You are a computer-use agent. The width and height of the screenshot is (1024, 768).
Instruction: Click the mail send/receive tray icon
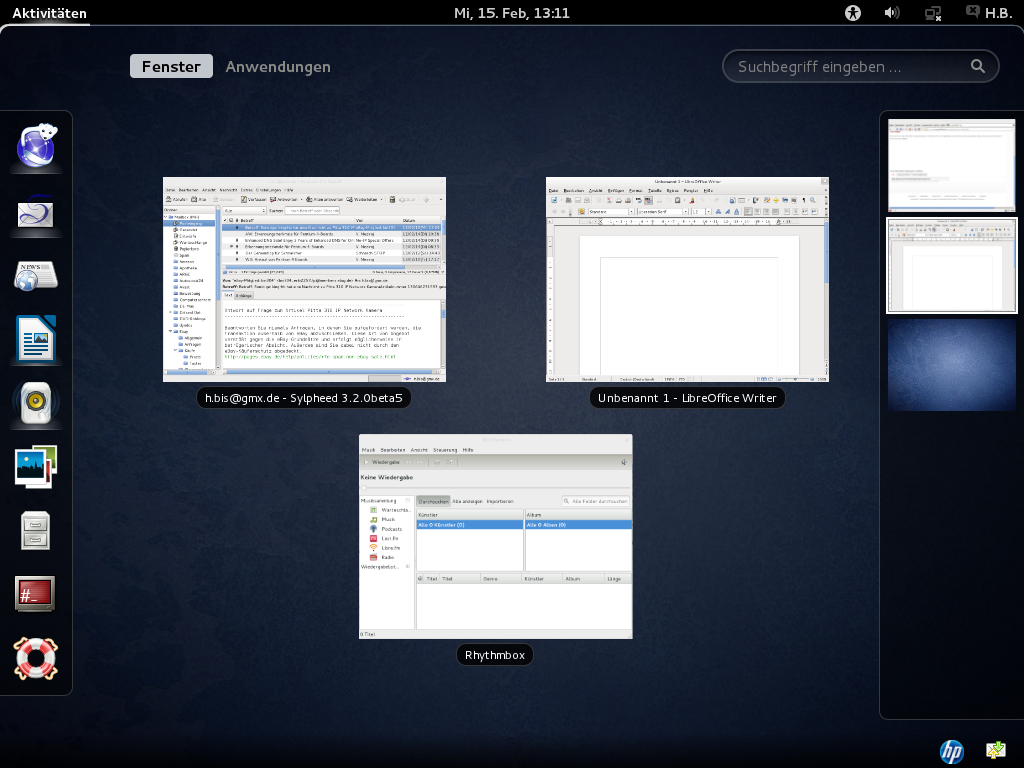pyautogui.click(x=996, y=751)
